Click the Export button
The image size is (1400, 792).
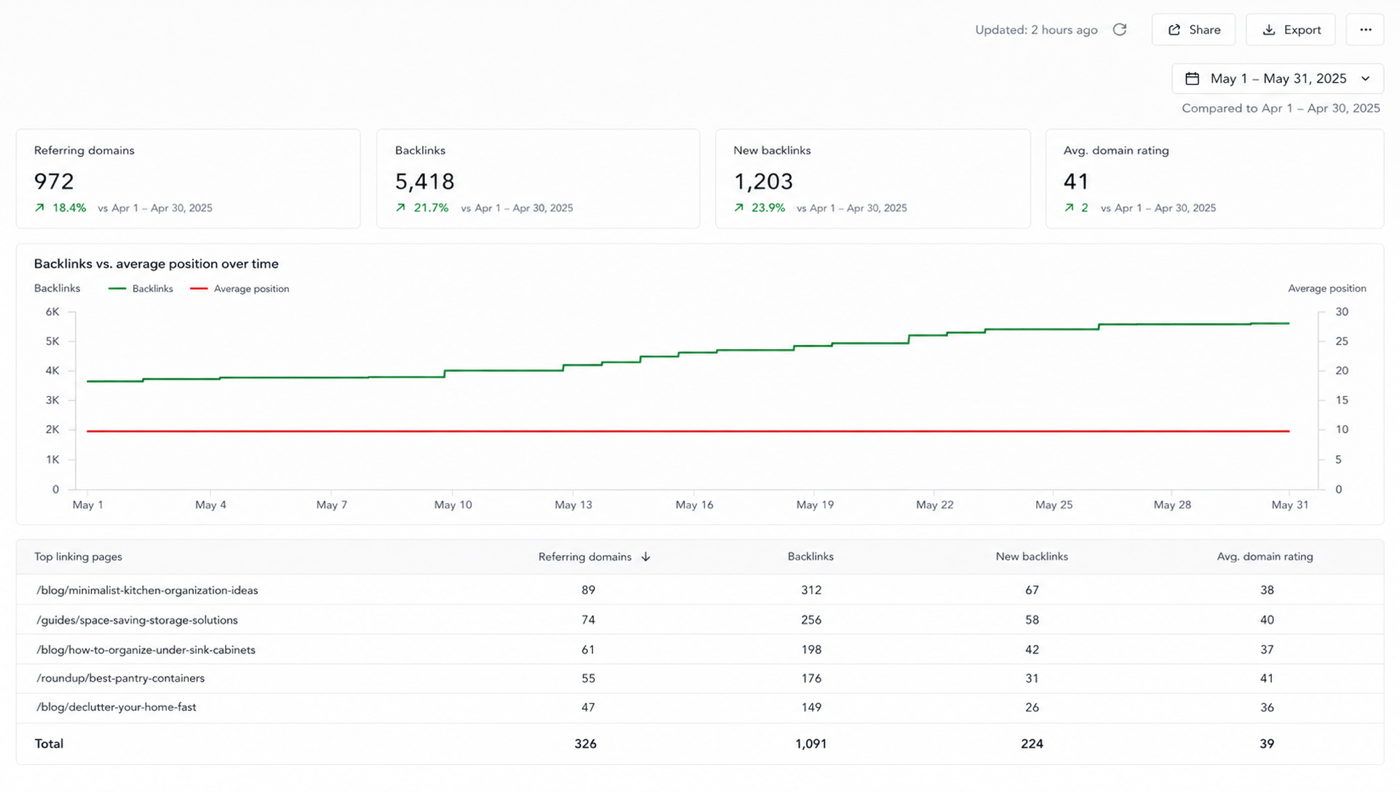[1291, 30]
